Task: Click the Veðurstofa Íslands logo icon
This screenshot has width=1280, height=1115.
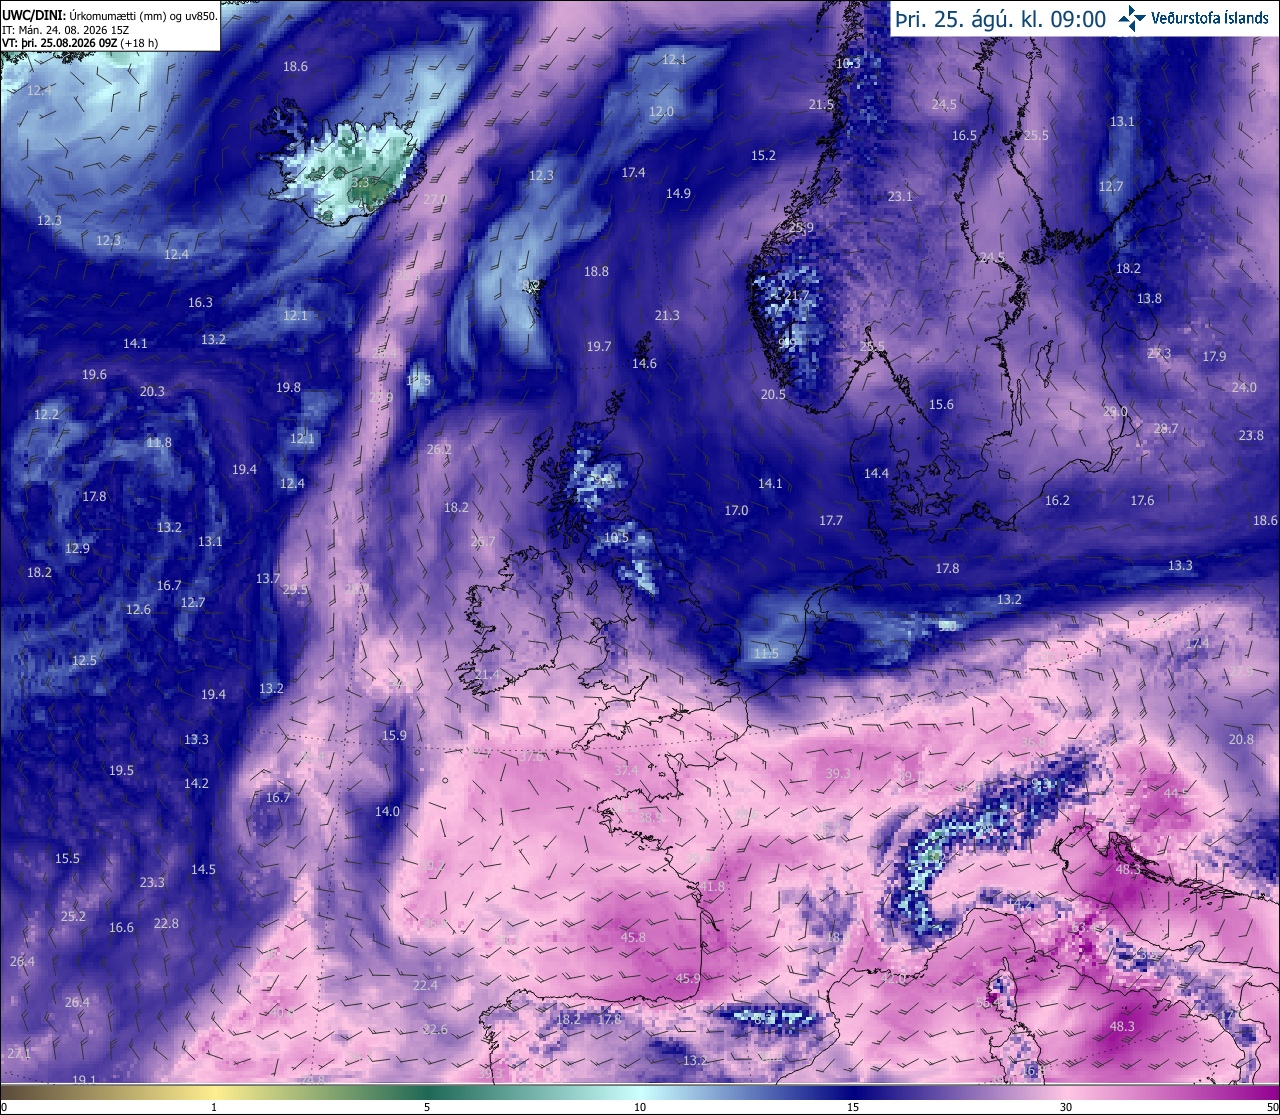Action: click(x=1132, y=17)
